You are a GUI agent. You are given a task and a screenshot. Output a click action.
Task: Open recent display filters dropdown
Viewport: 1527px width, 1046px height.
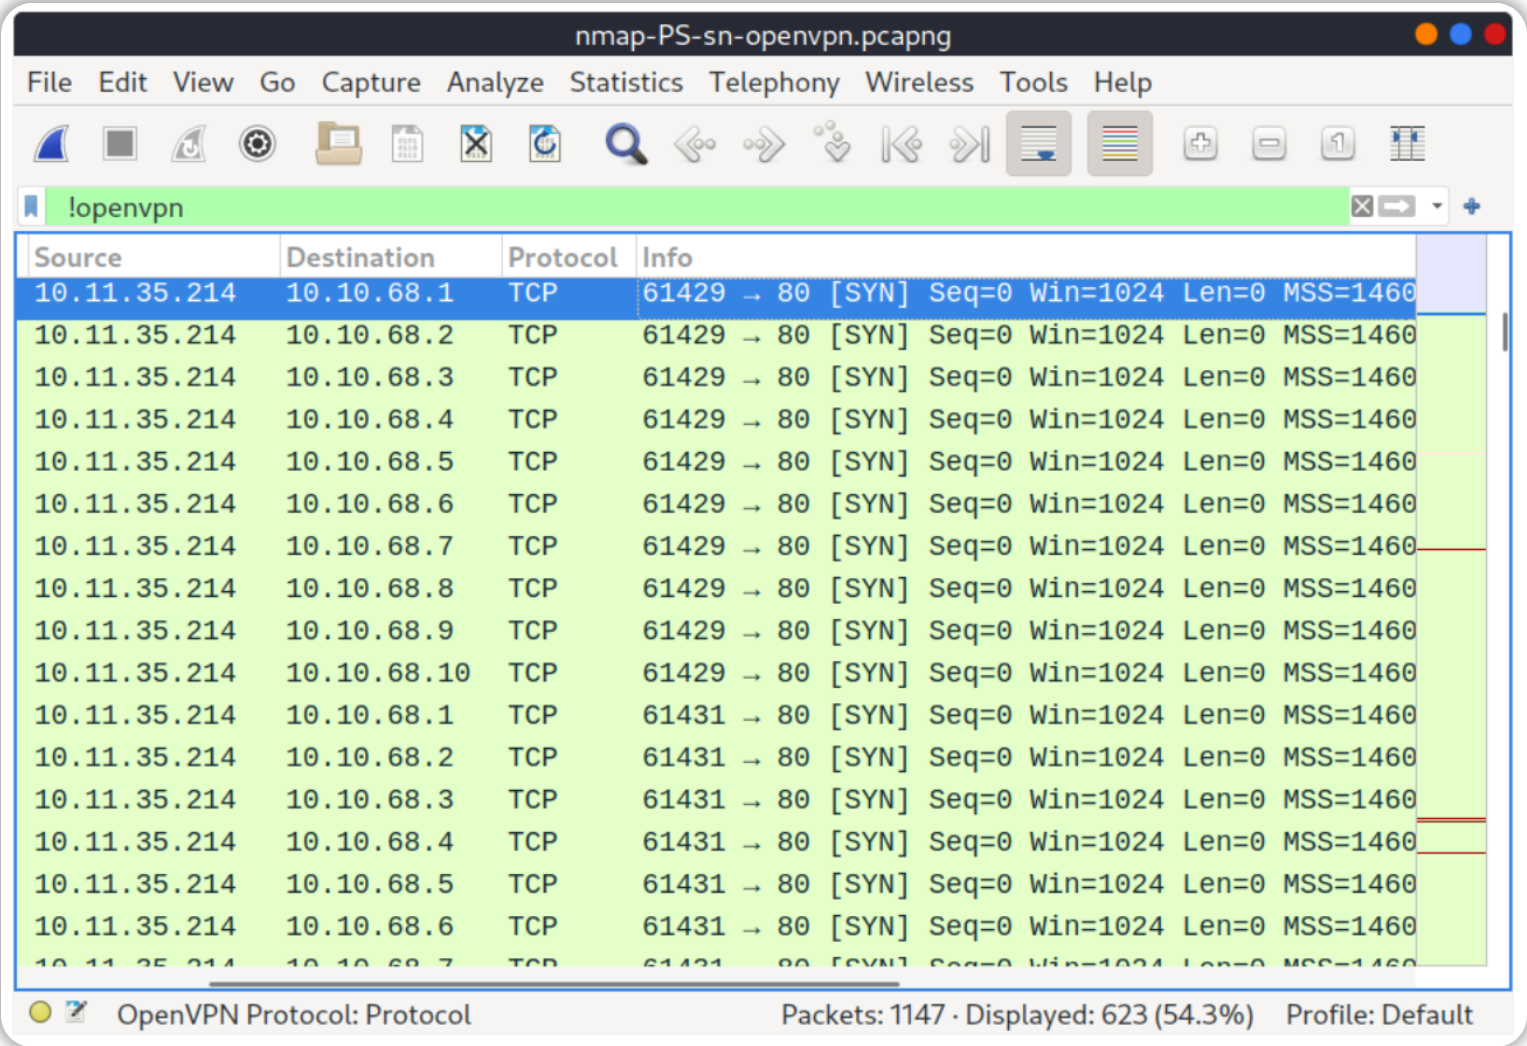coord(1437,207)
